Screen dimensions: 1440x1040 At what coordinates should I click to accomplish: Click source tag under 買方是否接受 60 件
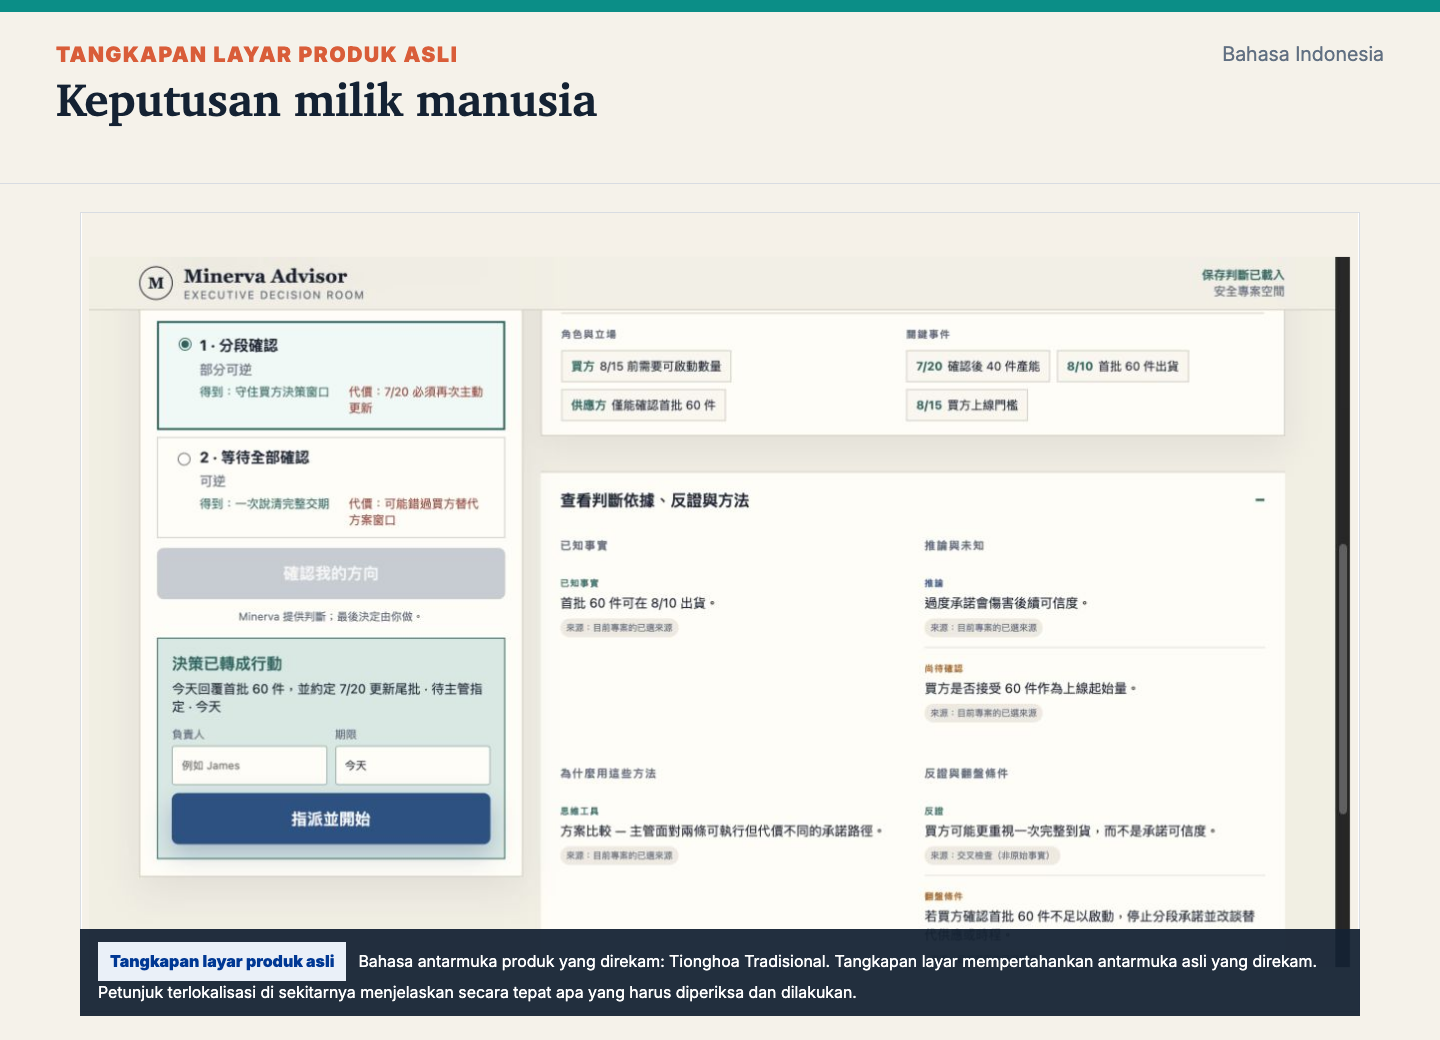(984, 713)
